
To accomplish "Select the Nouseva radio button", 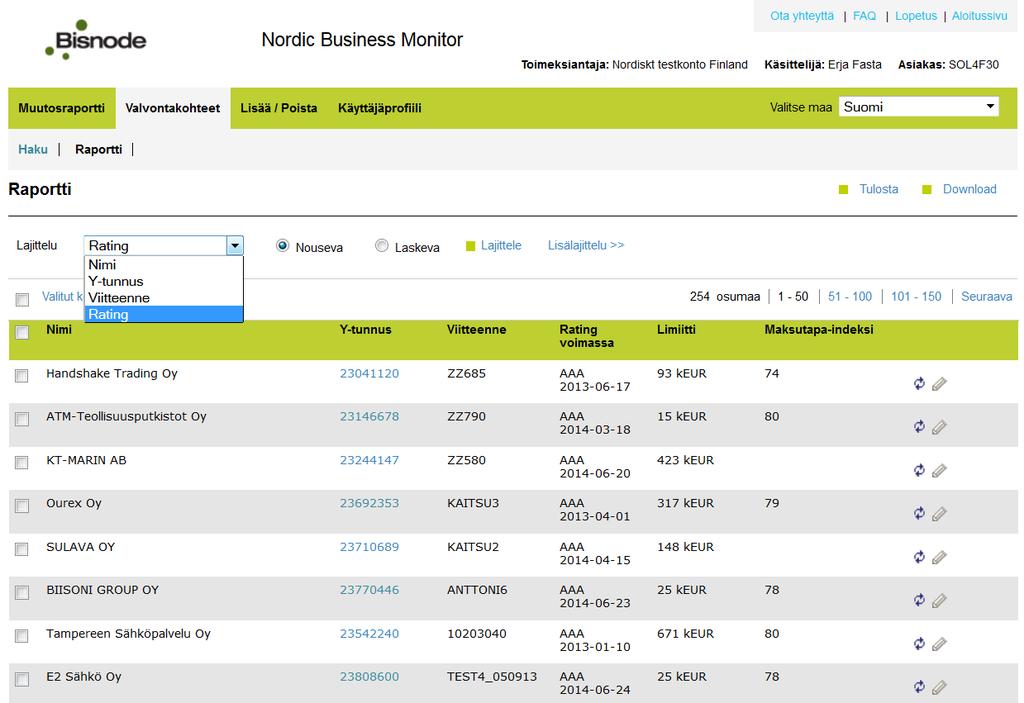I will coord(282,246).
